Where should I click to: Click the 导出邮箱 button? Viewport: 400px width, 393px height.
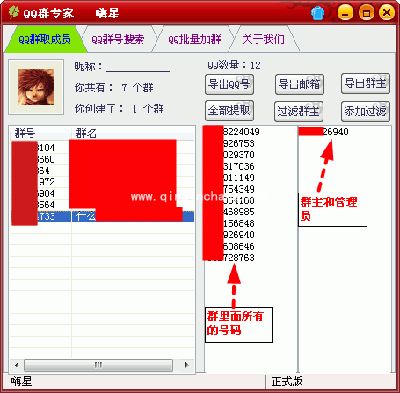coord(299,84)
